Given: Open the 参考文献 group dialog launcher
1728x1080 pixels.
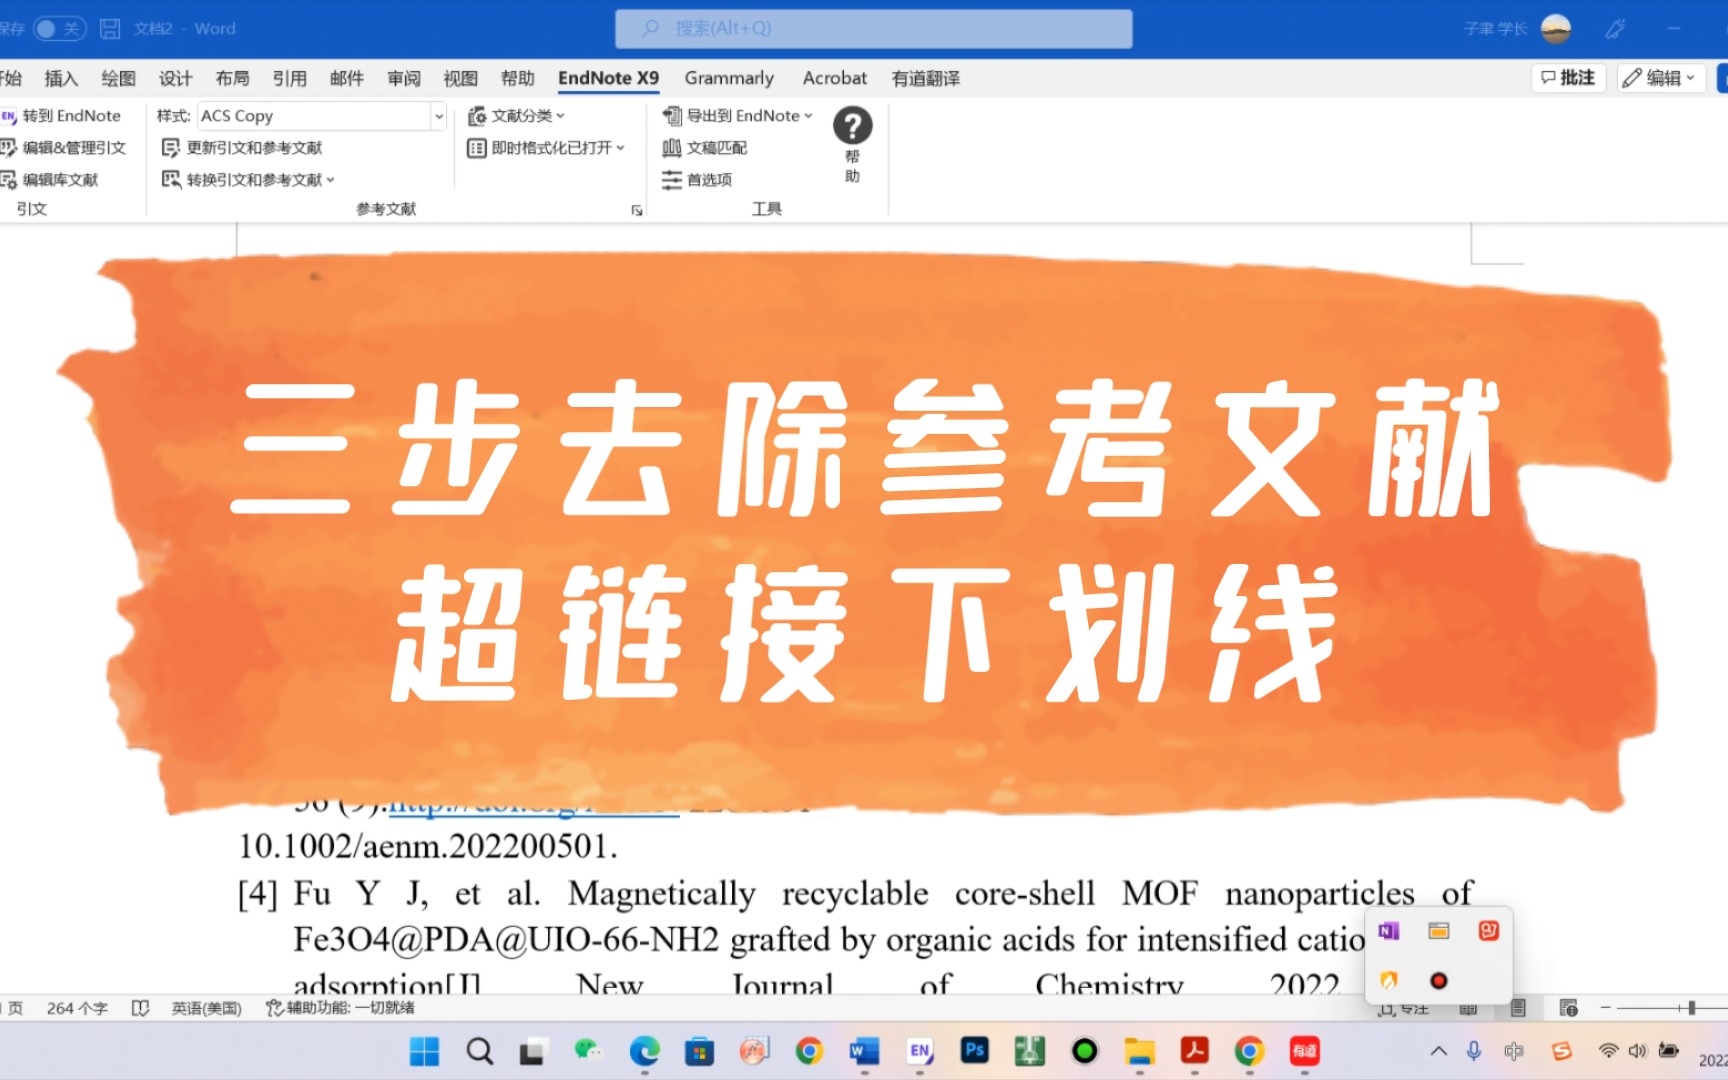Looking at the screenshot, I should pos(636,210).
